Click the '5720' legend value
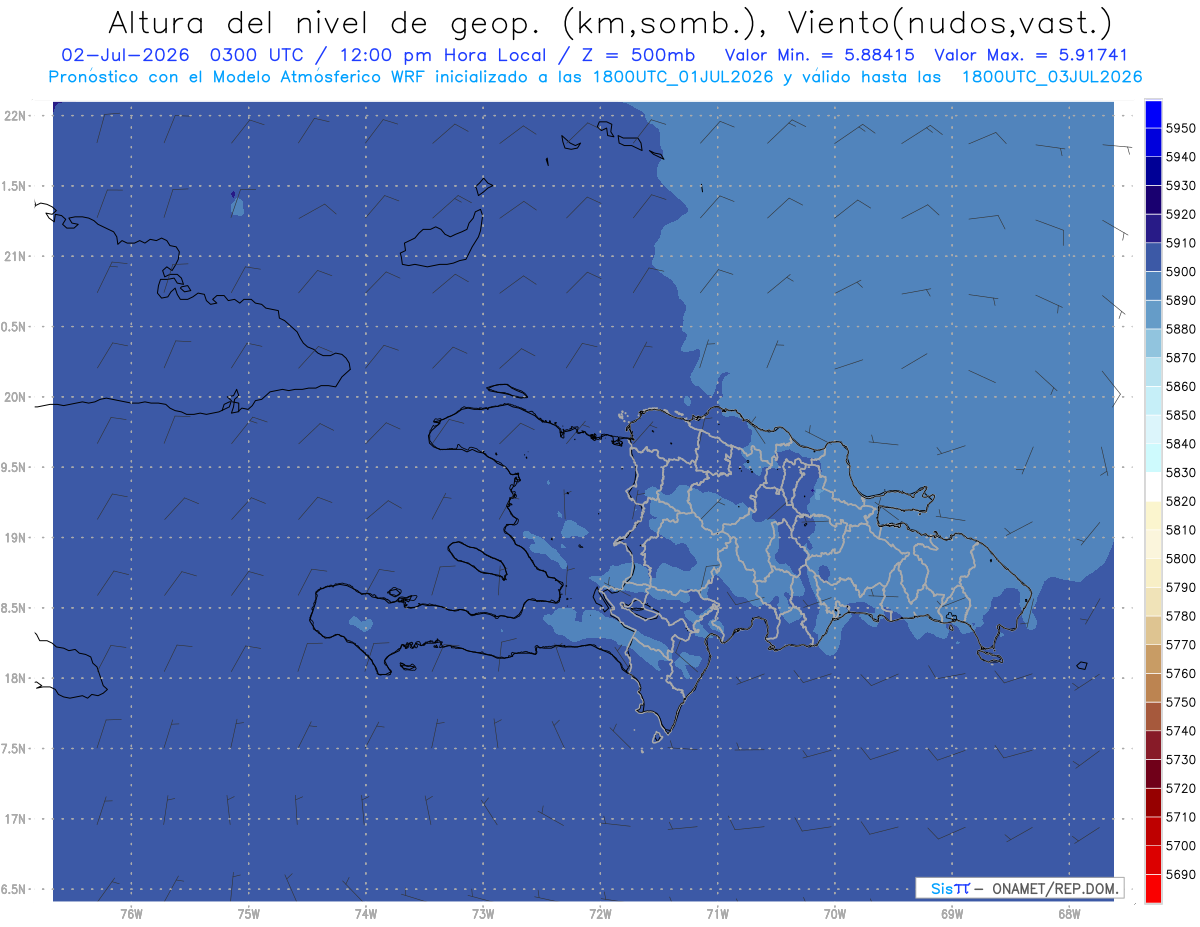Screen dimensions: 1200x927 (1180, 788)
